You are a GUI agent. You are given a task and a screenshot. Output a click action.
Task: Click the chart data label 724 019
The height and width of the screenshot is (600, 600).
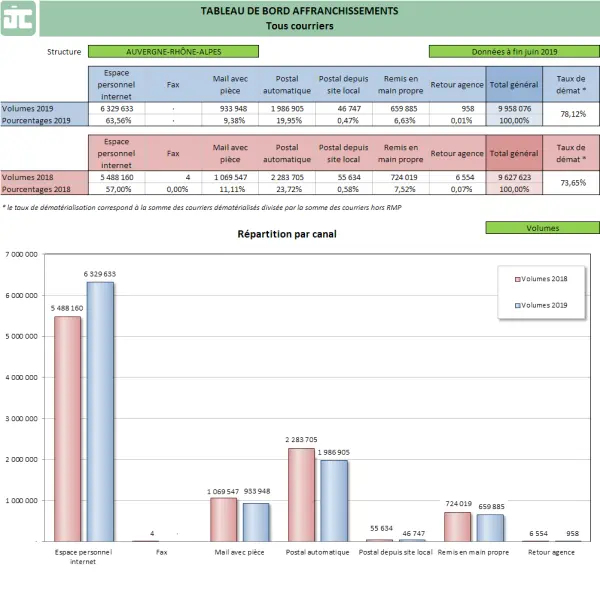coord(458,504)
